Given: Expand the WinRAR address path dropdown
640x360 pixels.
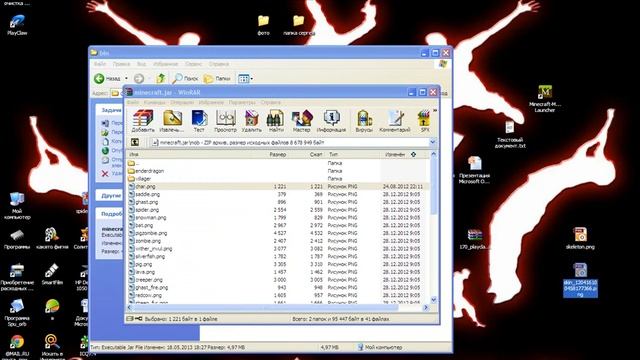Looking at the screenshot, I should 433,142.
